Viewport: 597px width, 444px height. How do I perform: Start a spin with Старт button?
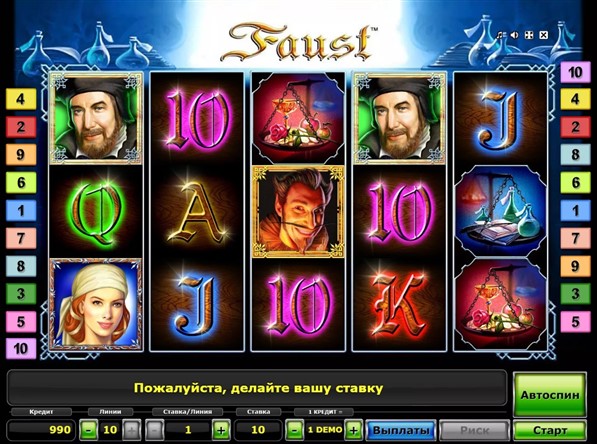click(x=549, y=430)
